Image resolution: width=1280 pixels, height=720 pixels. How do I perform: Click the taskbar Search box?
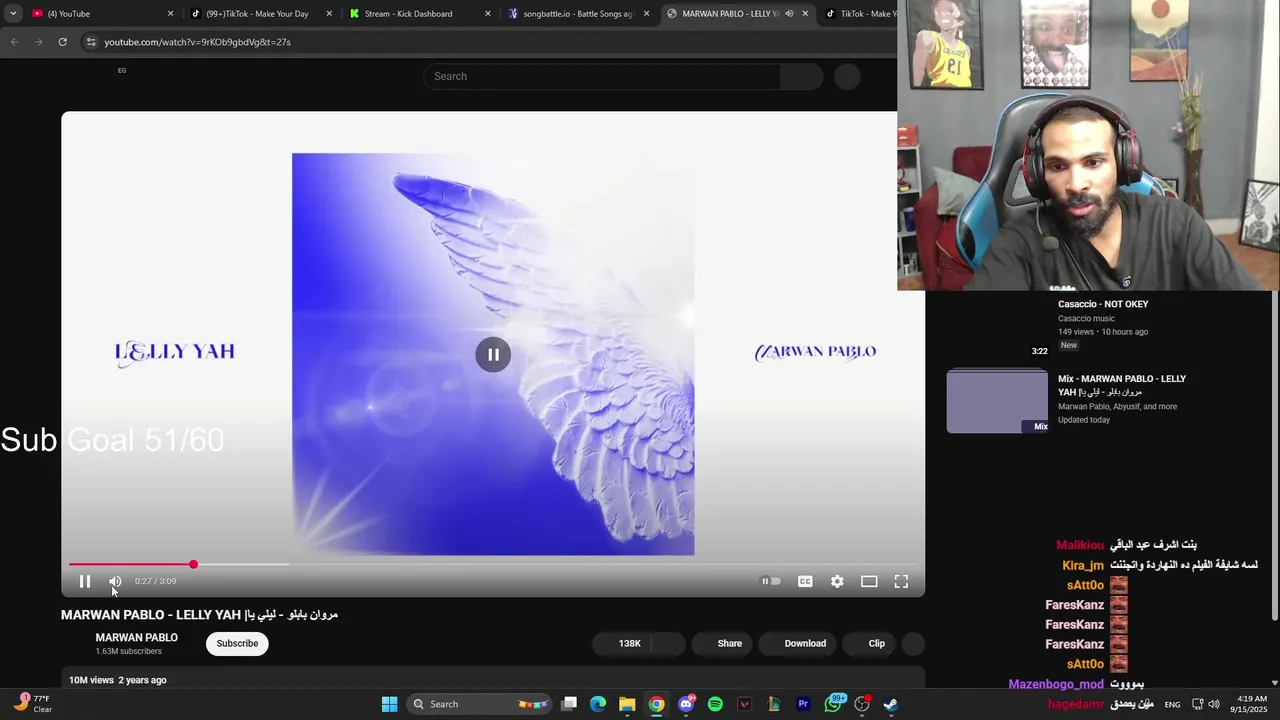pos(480,704)
